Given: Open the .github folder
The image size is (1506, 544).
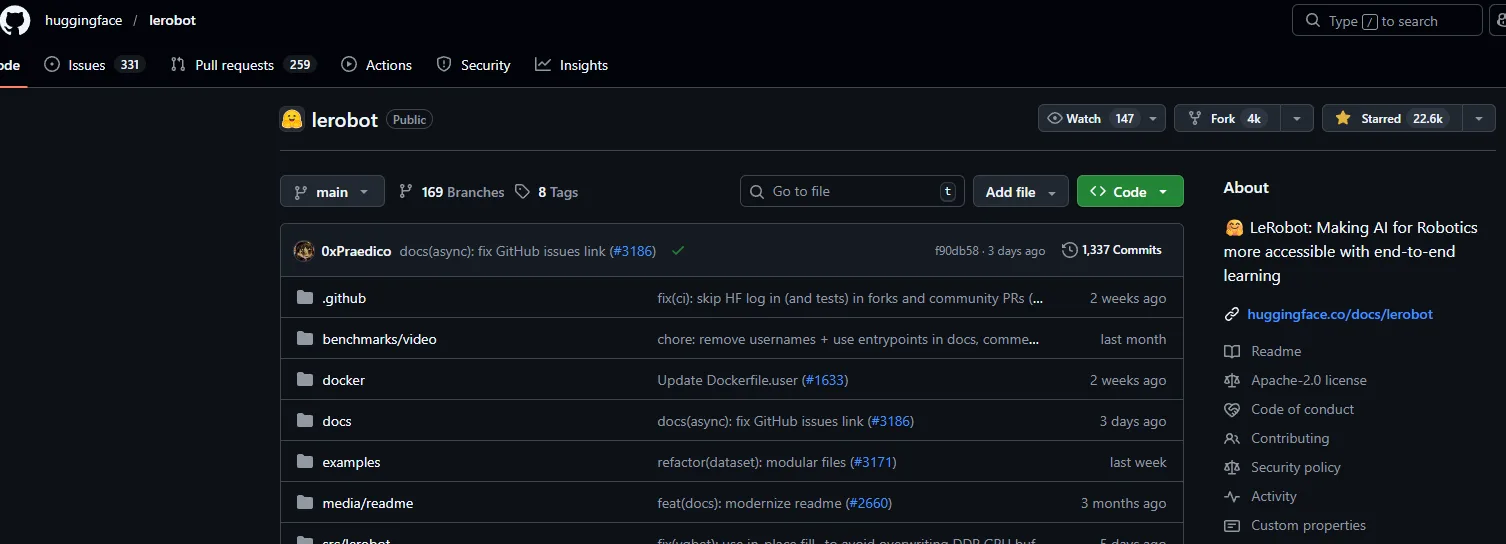Looking at the screenshot, I should [344, 298].
